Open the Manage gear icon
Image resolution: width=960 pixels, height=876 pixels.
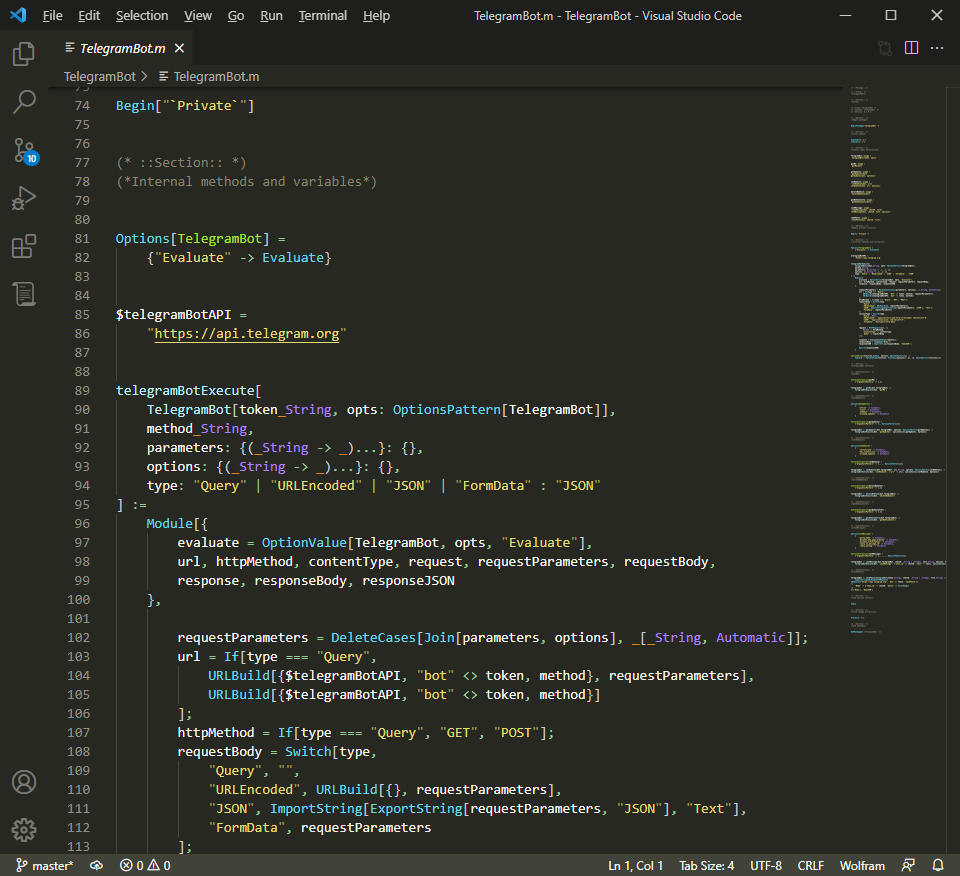point(24,830)
